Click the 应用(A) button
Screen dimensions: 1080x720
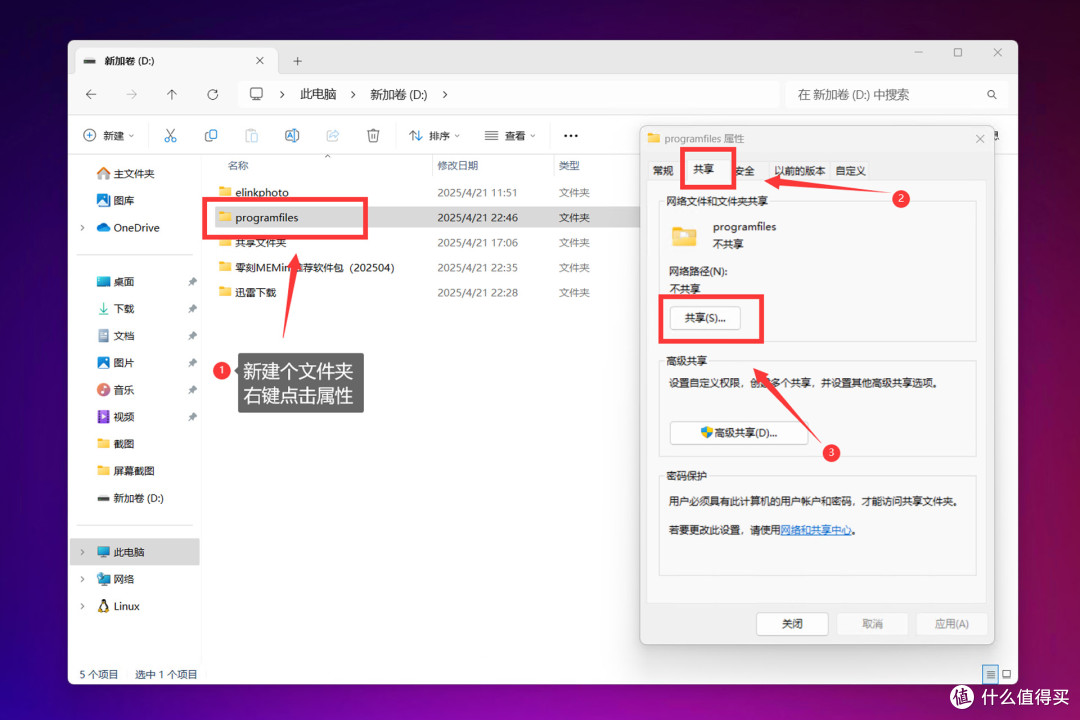[952, 624]
